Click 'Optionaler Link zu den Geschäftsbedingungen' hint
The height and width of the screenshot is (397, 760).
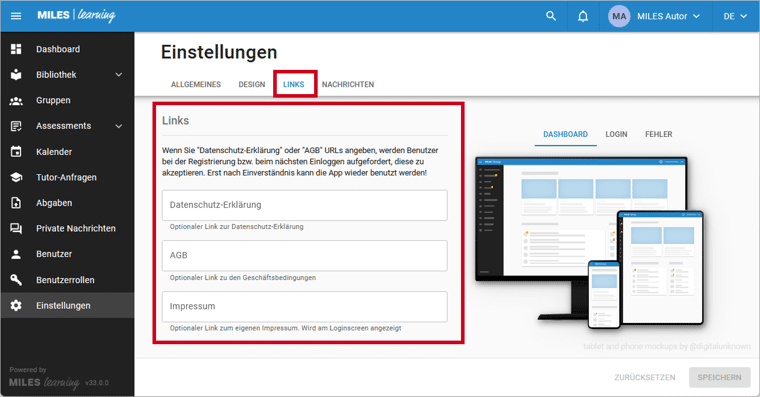(x=243, y=277)
